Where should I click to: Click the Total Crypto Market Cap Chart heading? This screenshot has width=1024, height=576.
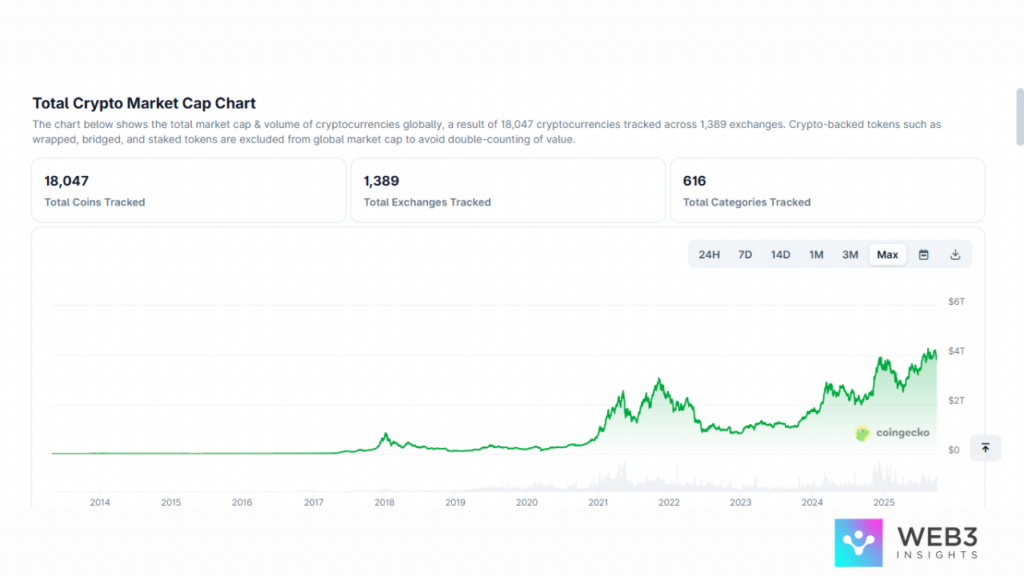(x=144, y=103)
